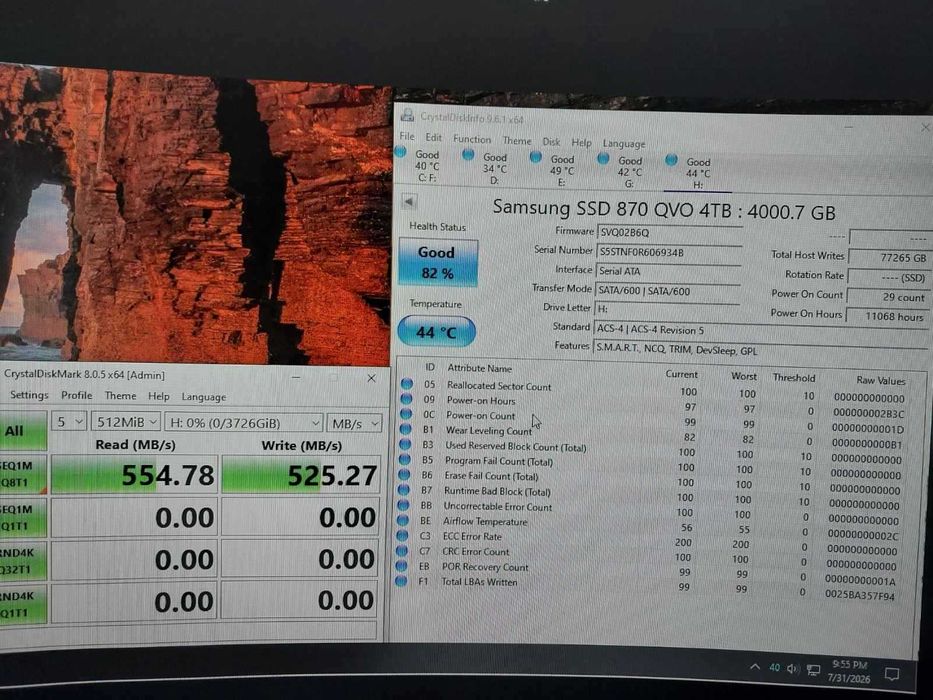
Task: Click the status icon for Reallocated Sector Count
Action: (407, 383)
